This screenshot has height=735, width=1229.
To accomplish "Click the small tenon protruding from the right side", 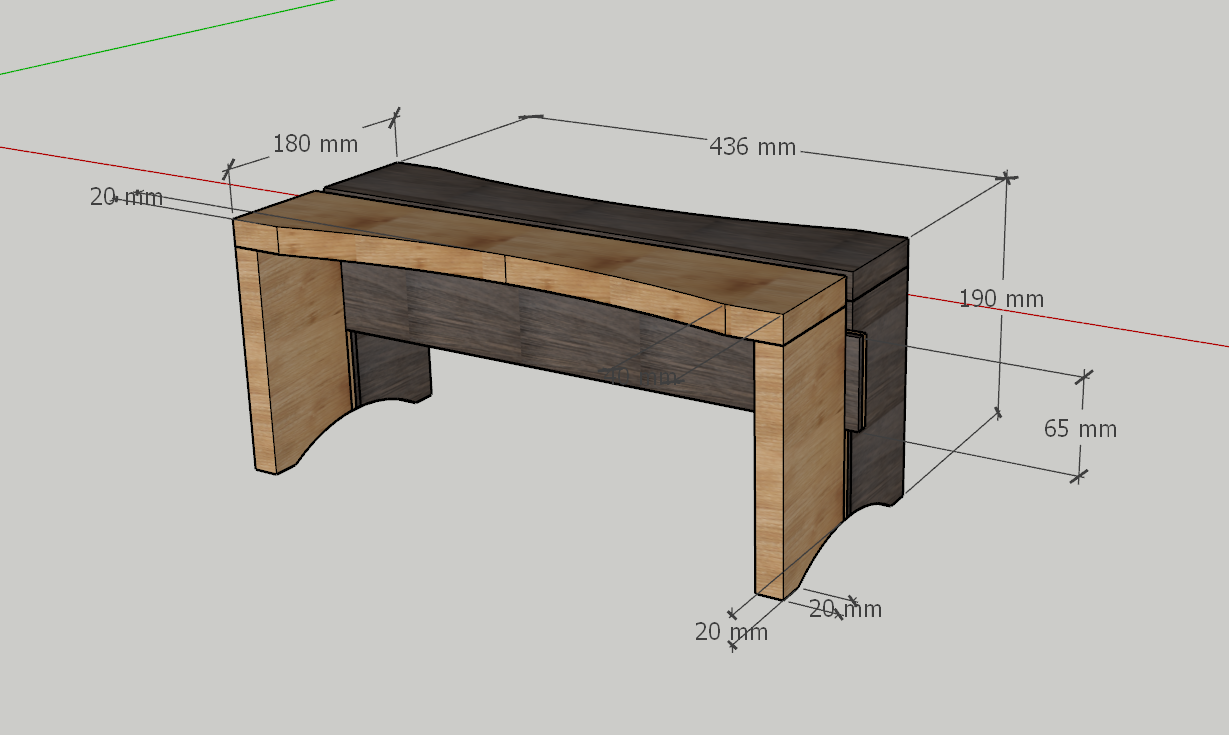I will [x=856, y=380].
